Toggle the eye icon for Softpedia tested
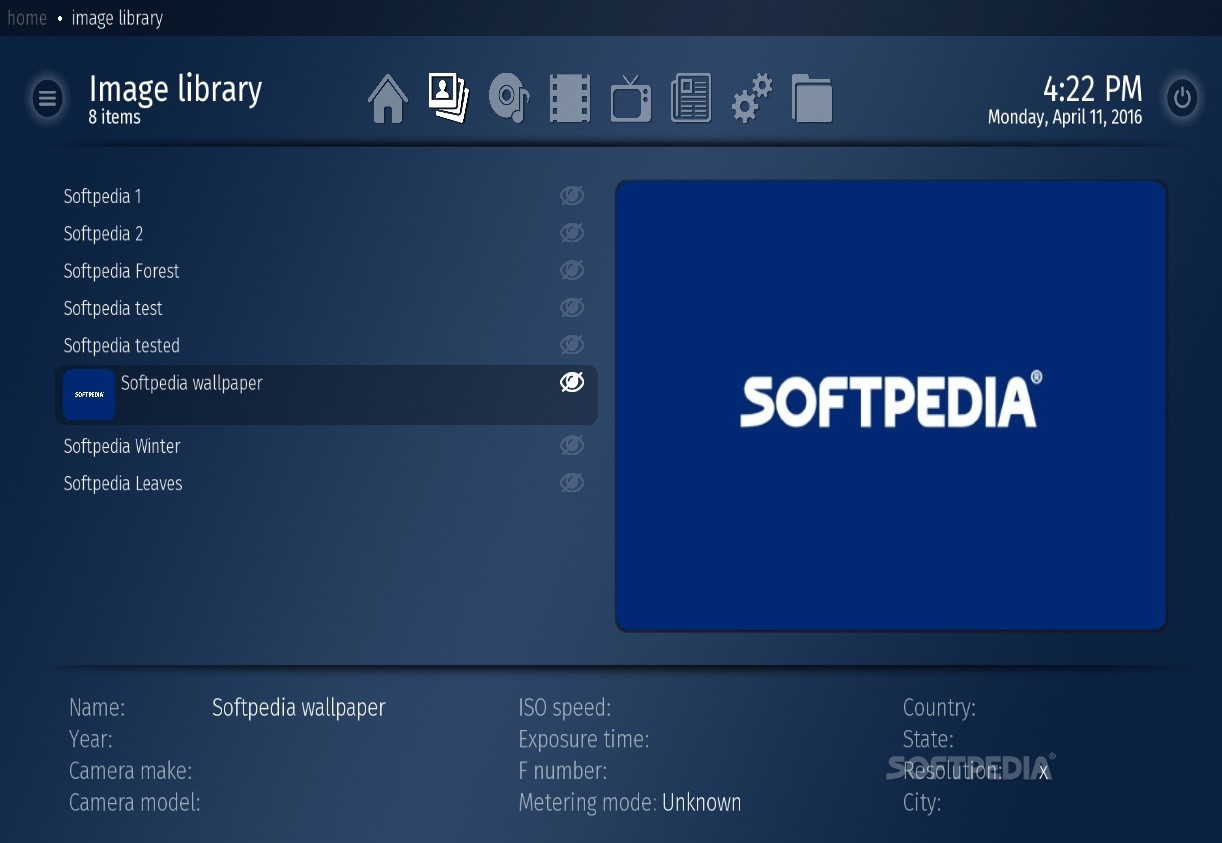Image resolution: width=1222 pixels, height=843 pixels. 572,344
